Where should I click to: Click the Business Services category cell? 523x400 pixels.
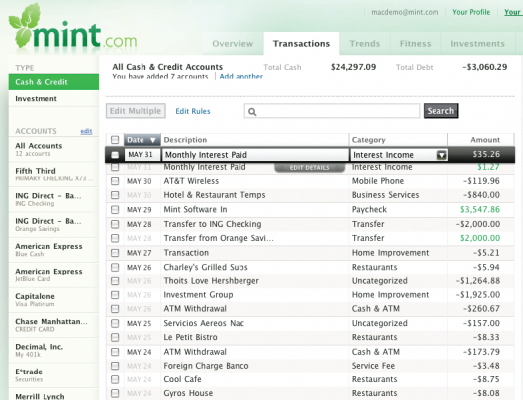pos(386,195)
